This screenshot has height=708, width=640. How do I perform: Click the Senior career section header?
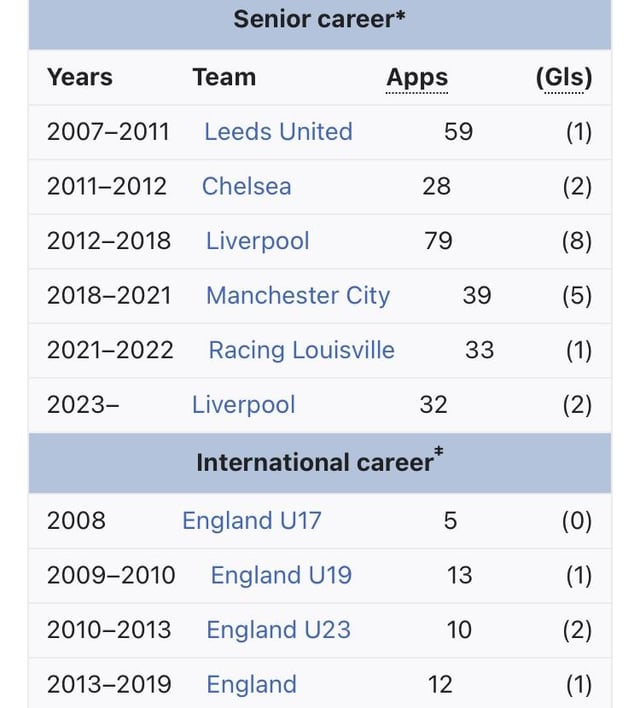(314, 19)
